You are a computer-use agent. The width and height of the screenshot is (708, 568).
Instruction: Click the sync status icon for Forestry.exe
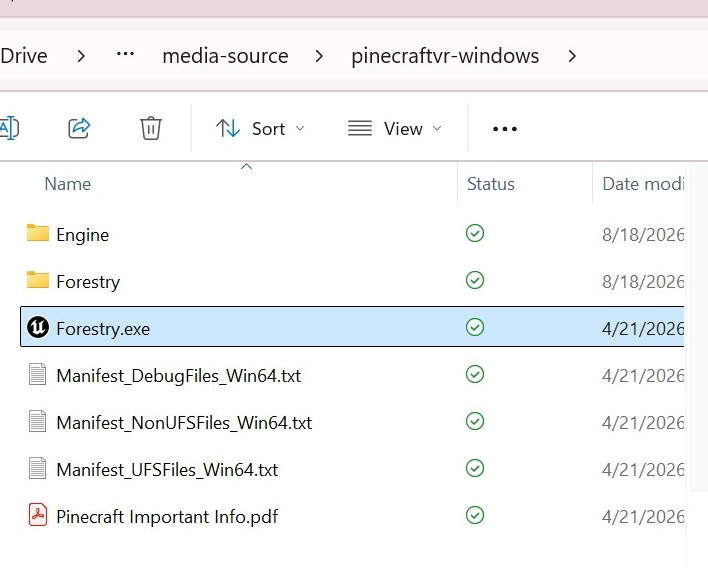pyautogui.click(x=475, y=327)
